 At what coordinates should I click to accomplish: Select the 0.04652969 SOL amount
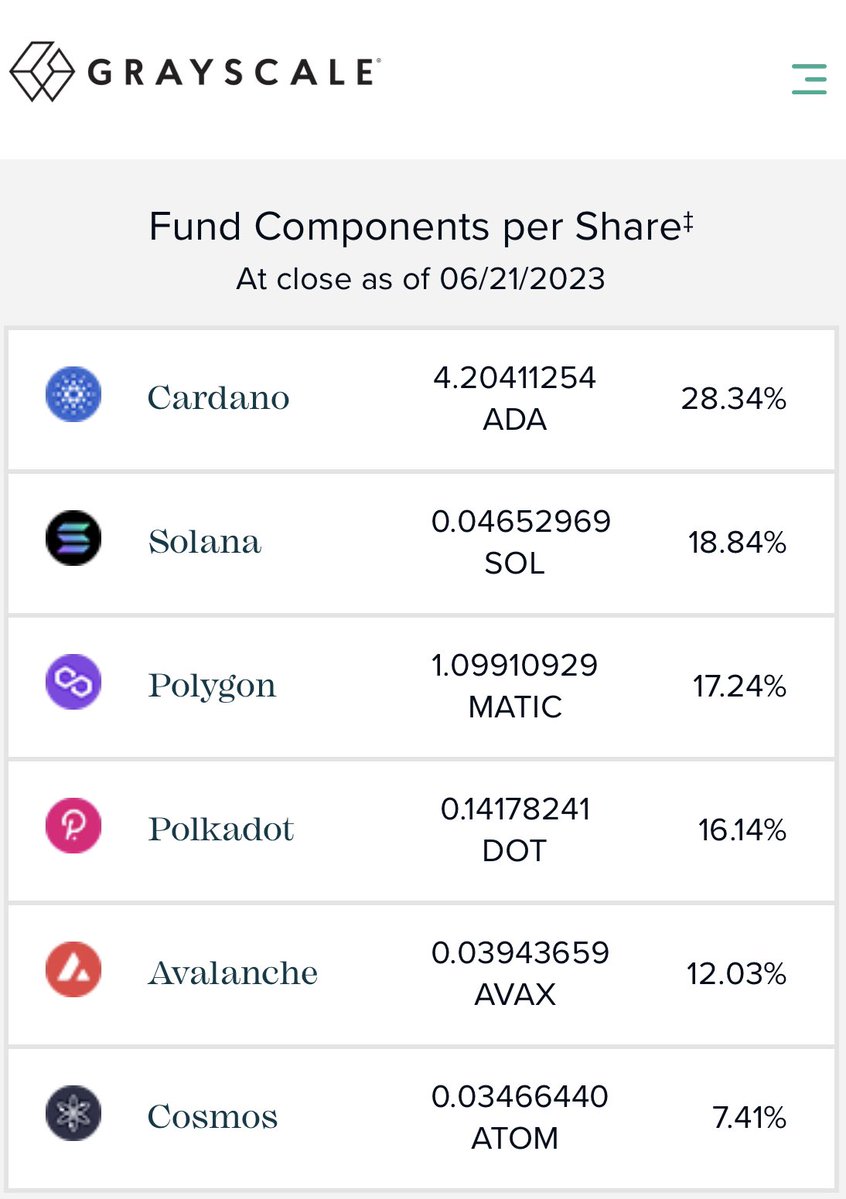521,542
